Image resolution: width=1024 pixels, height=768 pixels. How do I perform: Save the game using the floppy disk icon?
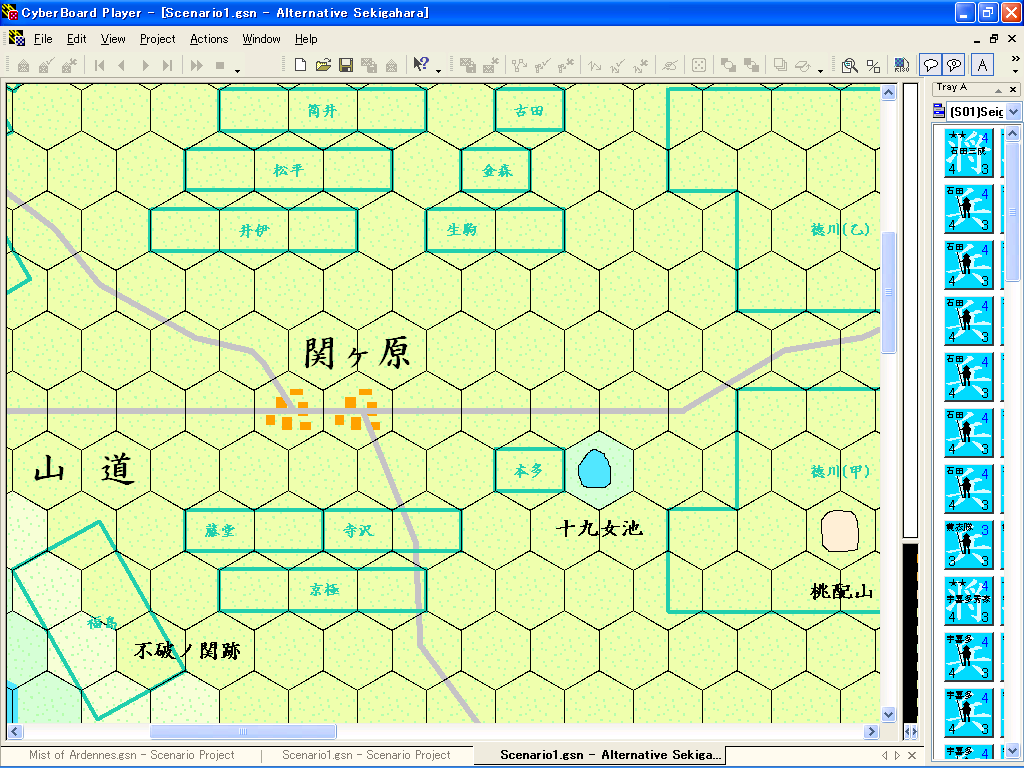click(346, 66)
